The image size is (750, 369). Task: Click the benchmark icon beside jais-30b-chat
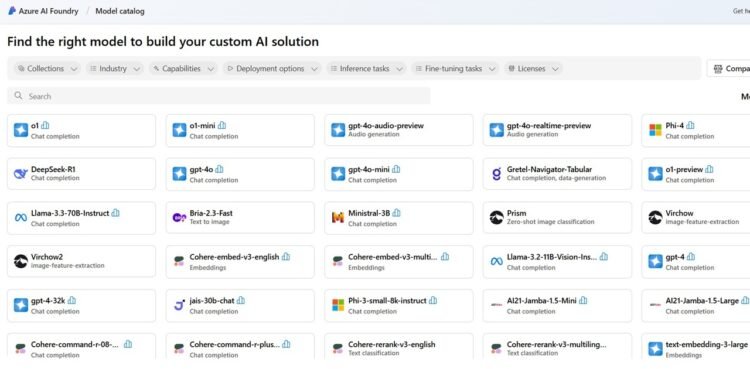241,301
